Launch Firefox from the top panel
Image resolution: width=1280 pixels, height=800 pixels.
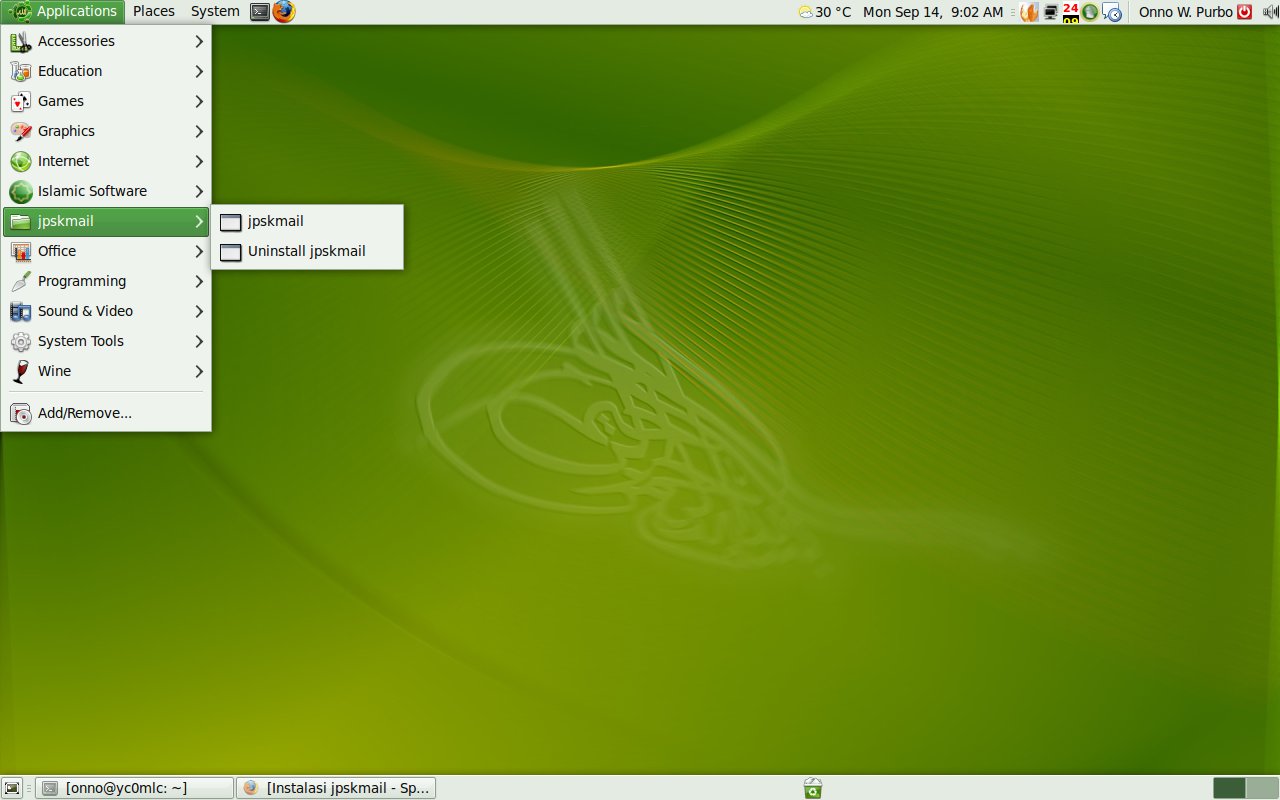(x=284, y=12)
